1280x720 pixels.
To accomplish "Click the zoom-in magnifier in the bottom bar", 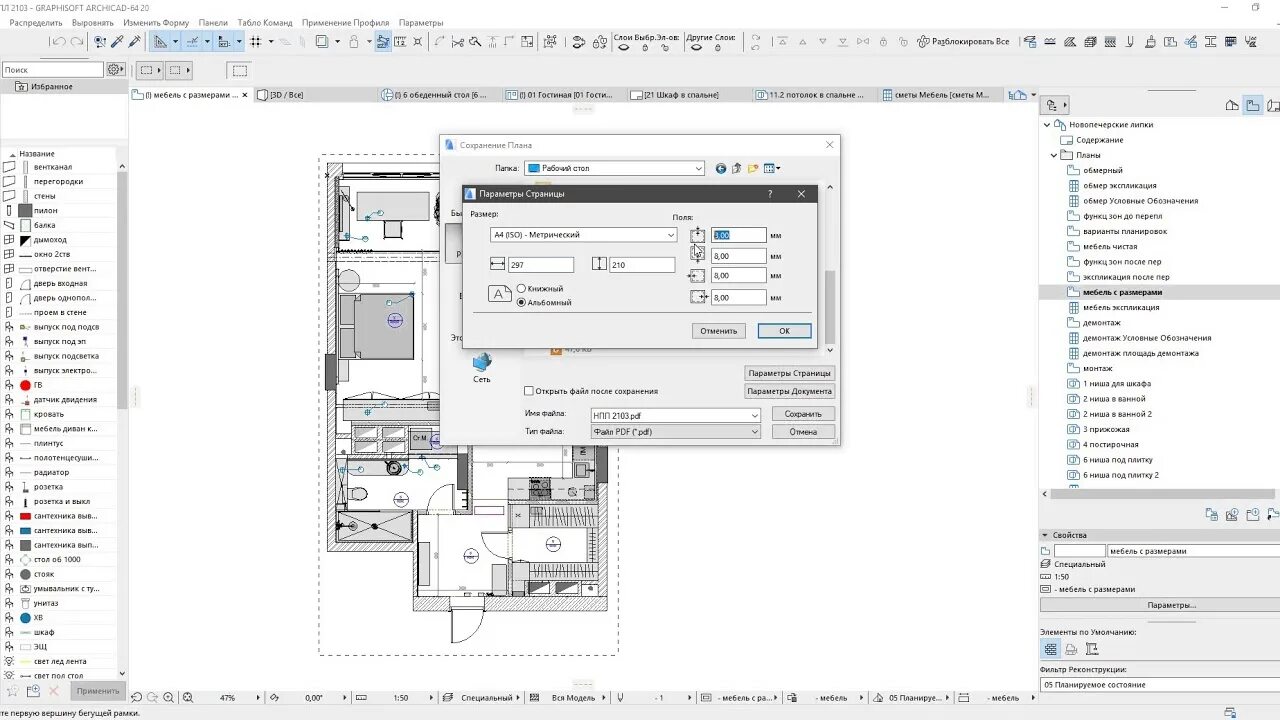I will pos(169,697).
